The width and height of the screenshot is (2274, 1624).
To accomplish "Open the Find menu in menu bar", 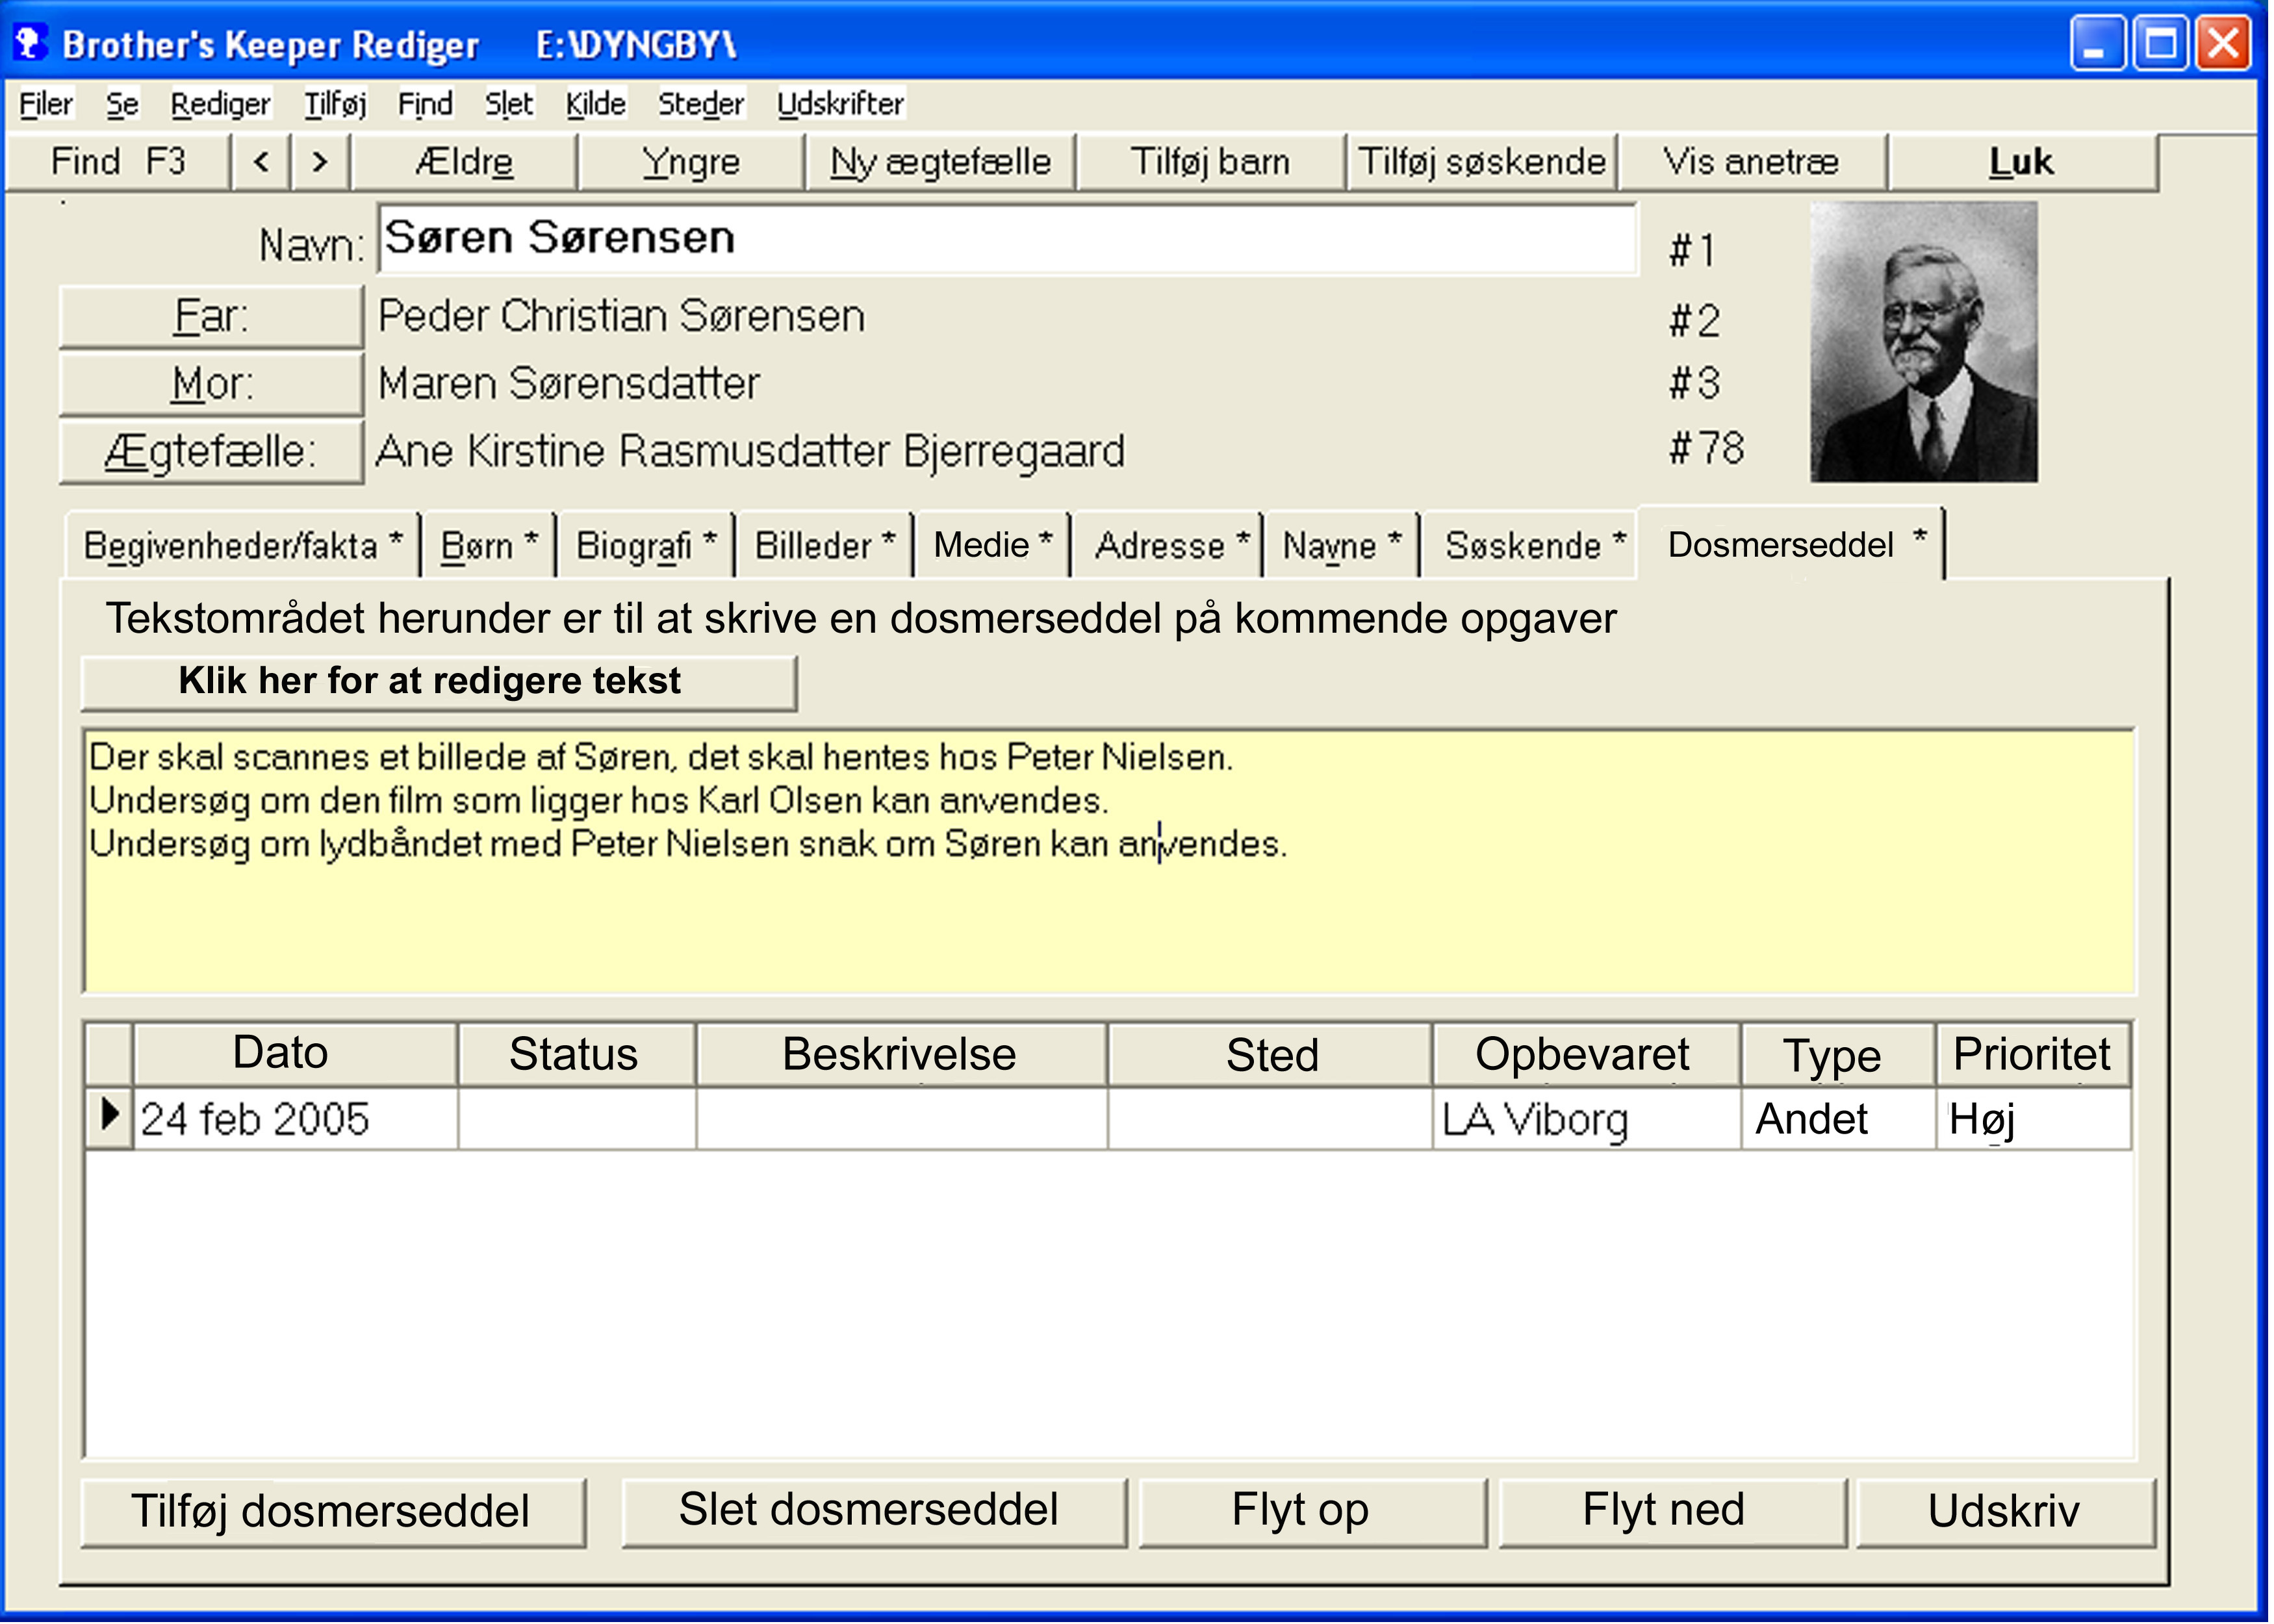I will 425,104.
